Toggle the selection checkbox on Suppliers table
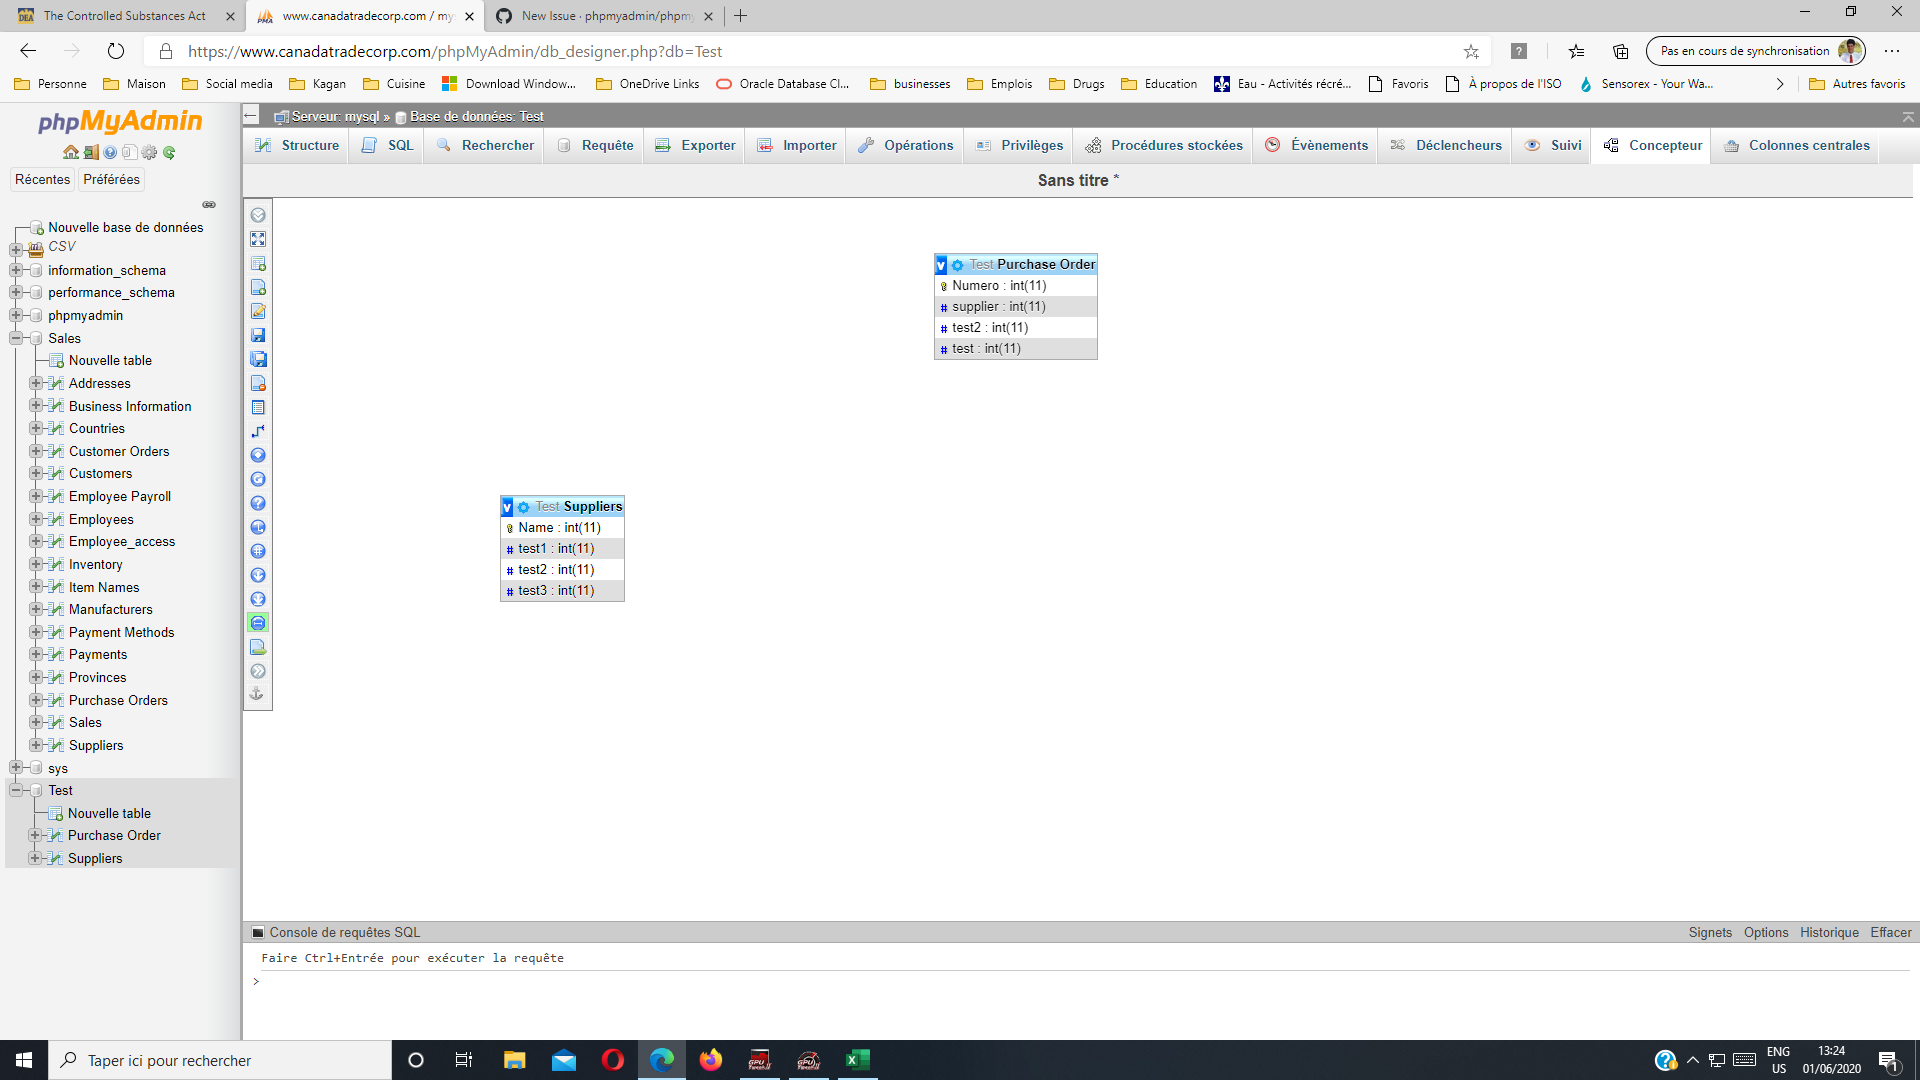 (508, 507)
